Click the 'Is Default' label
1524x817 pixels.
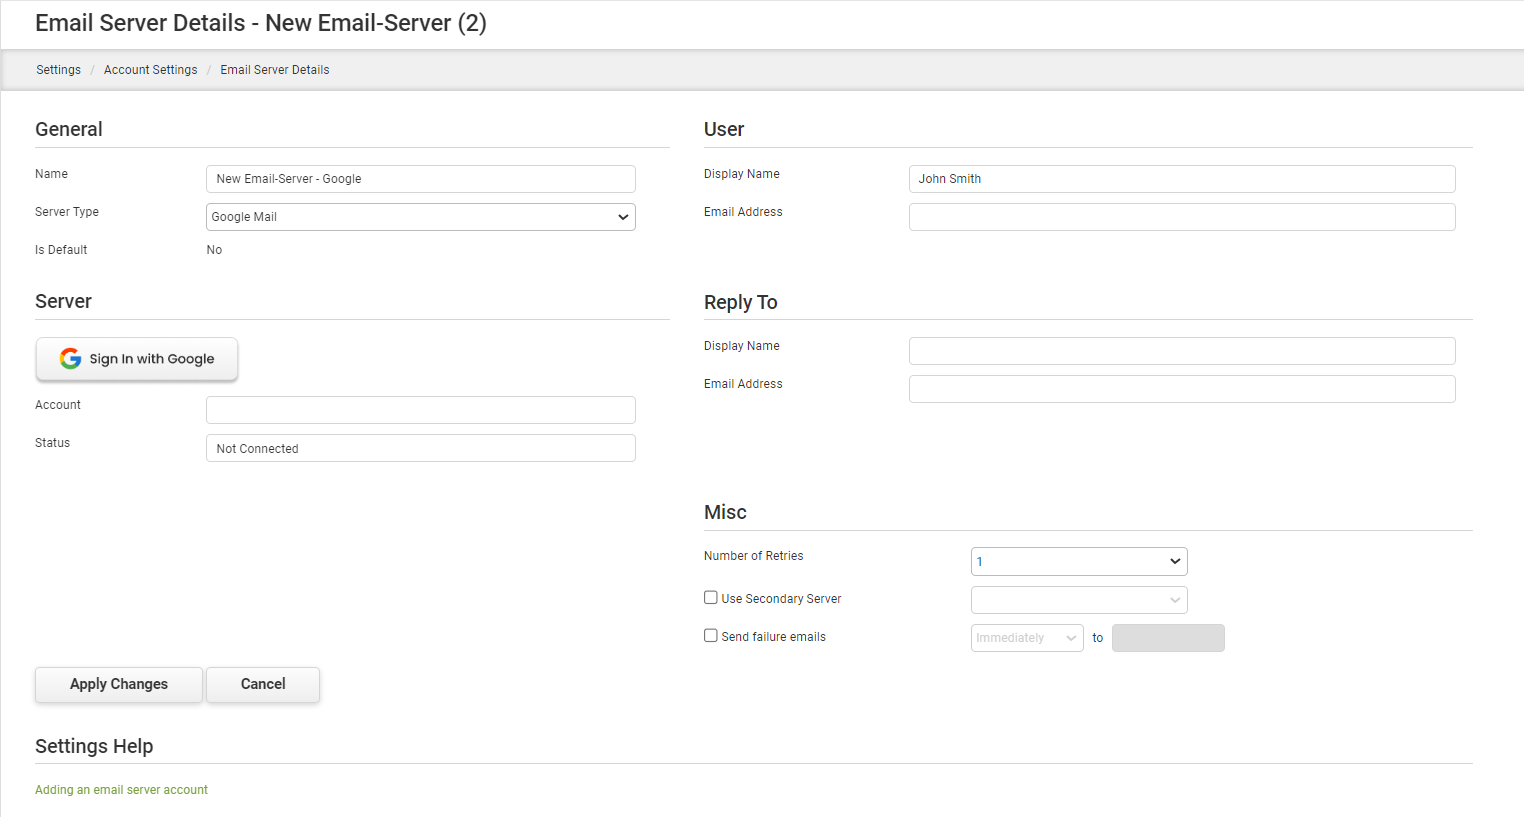coord(61,250)
